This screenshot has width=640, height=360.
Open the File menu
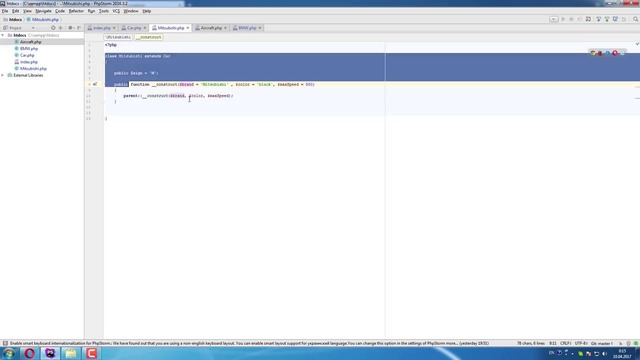click(x=5, y=11)
